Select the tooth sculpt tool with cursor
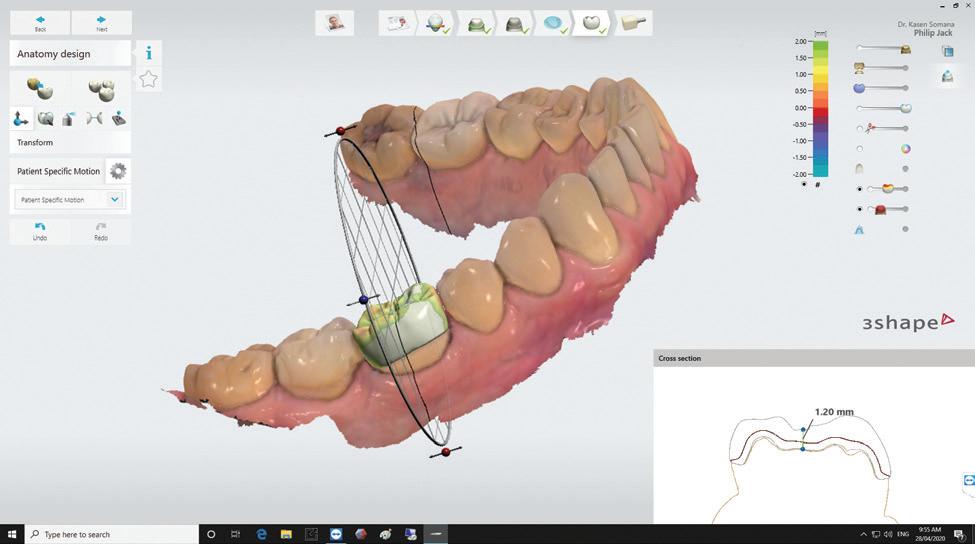Screen dimensions: 975x544 pyautogui.click(x=45, y=118)
